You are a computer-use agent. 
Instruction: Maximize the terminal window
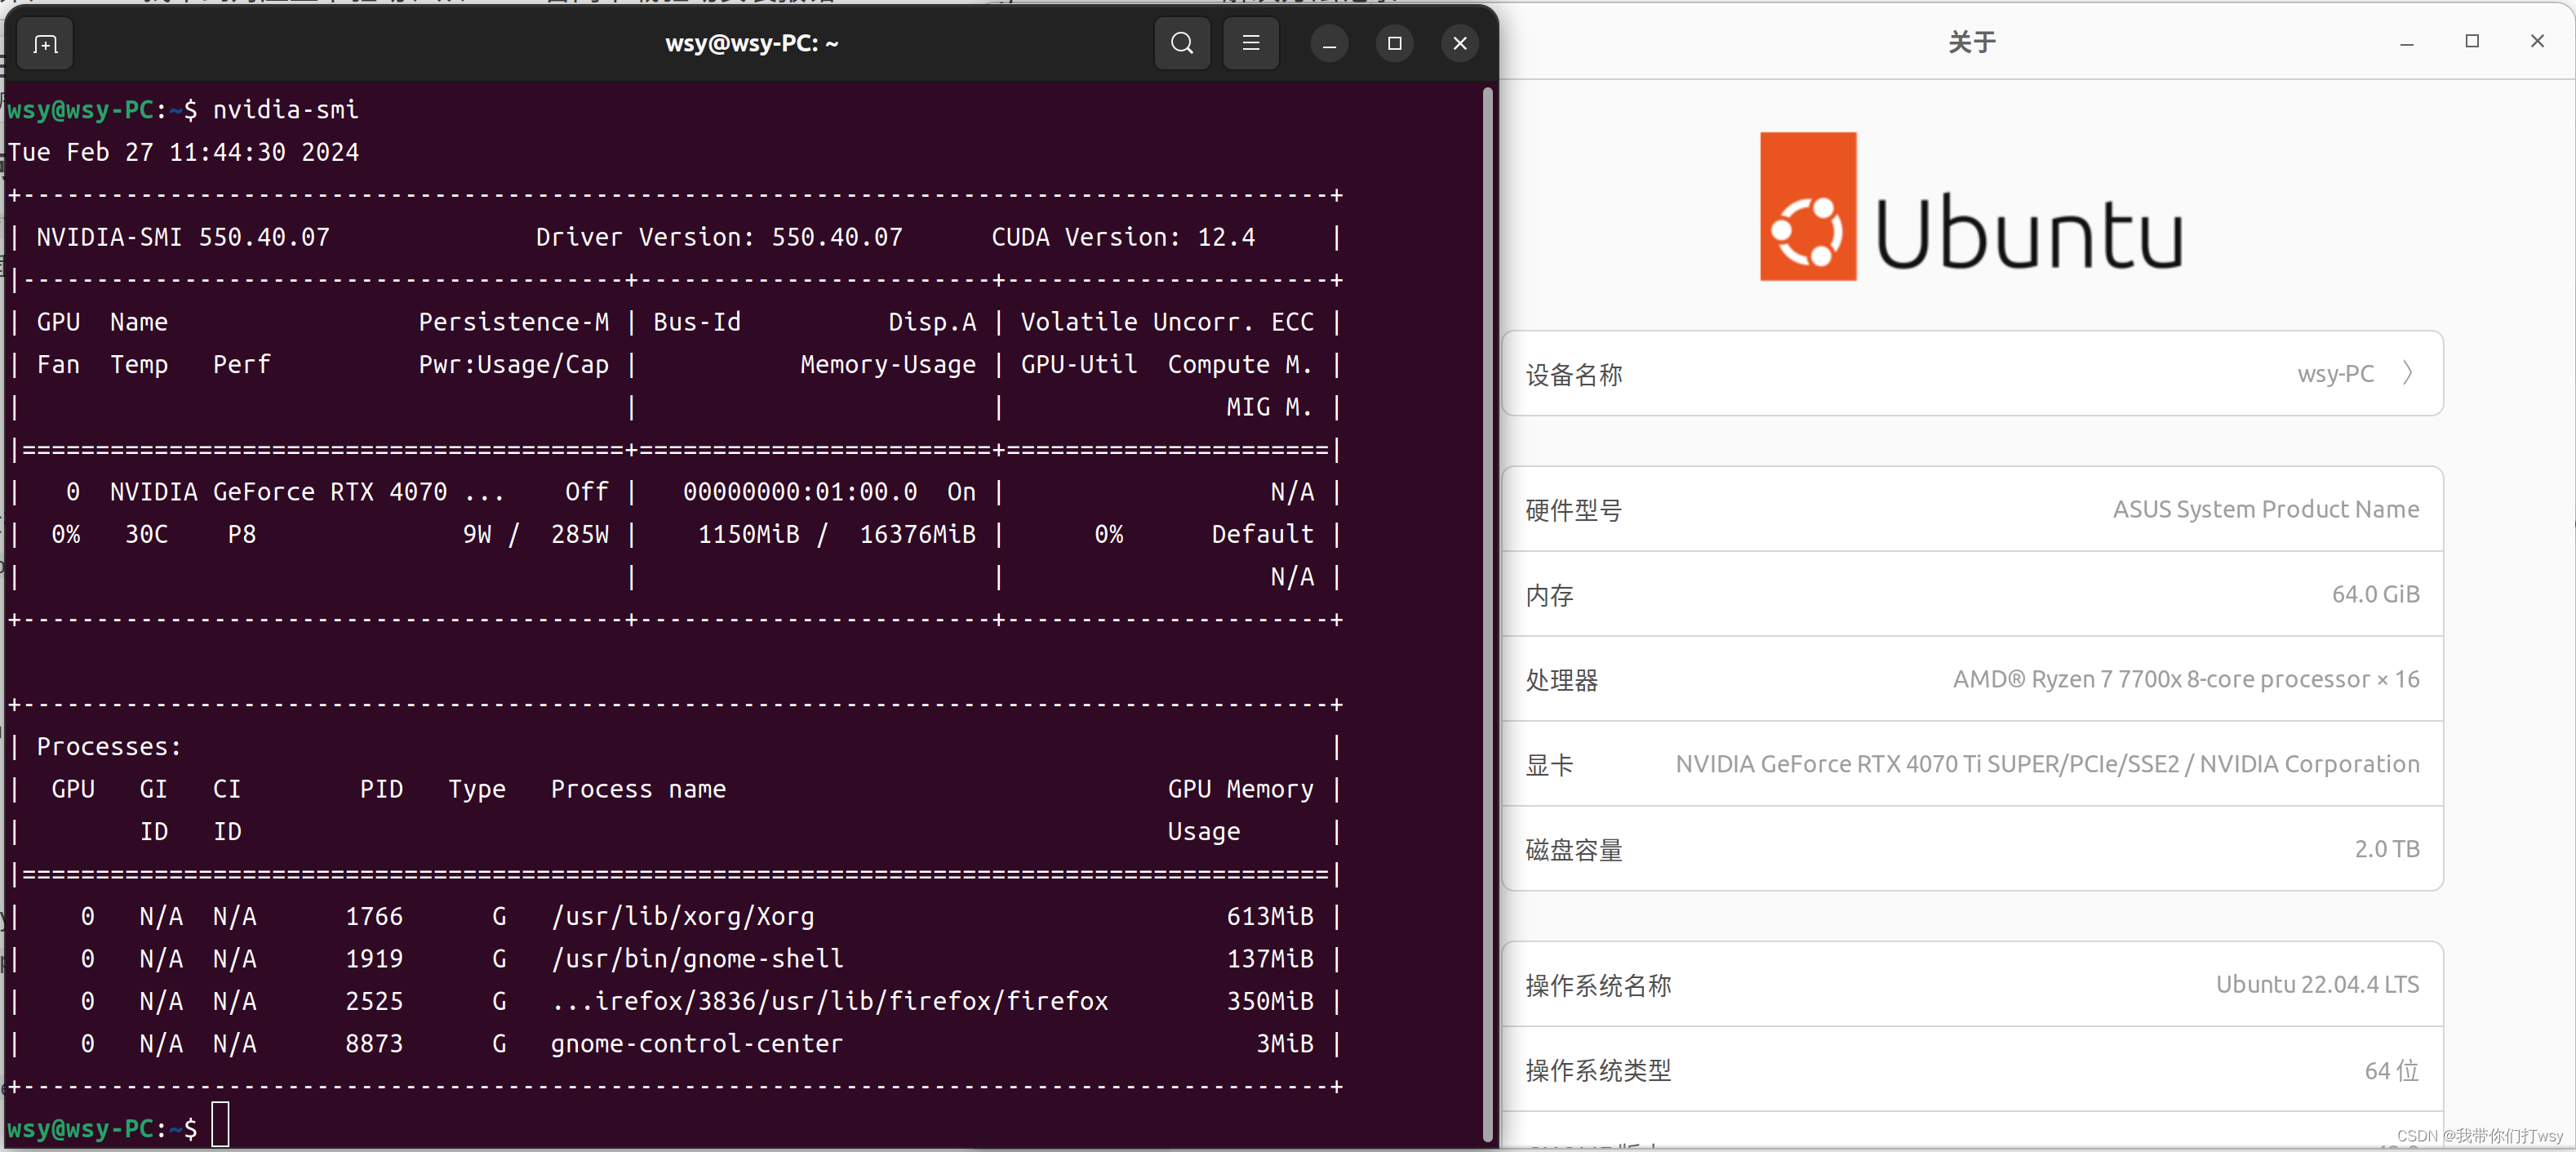(1394, 44)
